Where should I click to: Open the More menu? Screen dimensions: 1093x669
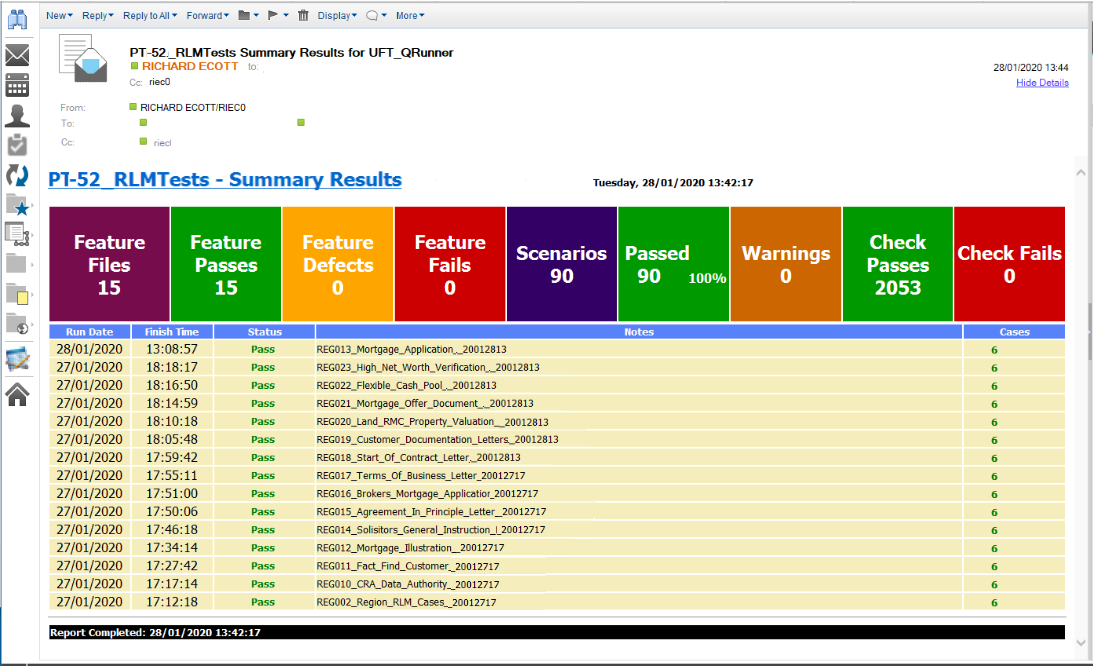(410, 15)
